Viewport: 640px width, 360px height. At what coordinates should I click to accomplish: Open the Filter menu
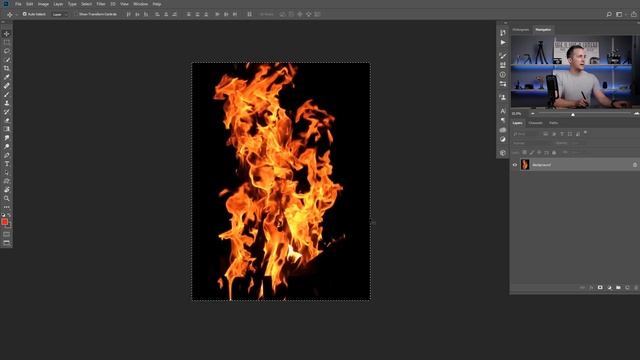(101, 4)
